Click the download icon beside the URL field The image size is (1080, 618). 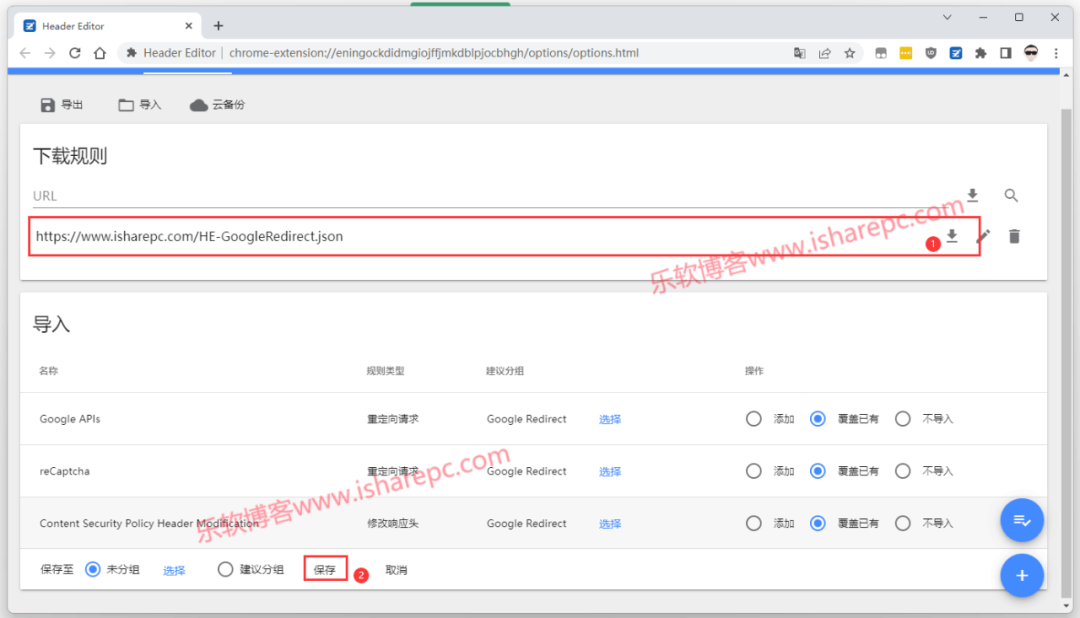click(973, 196)
